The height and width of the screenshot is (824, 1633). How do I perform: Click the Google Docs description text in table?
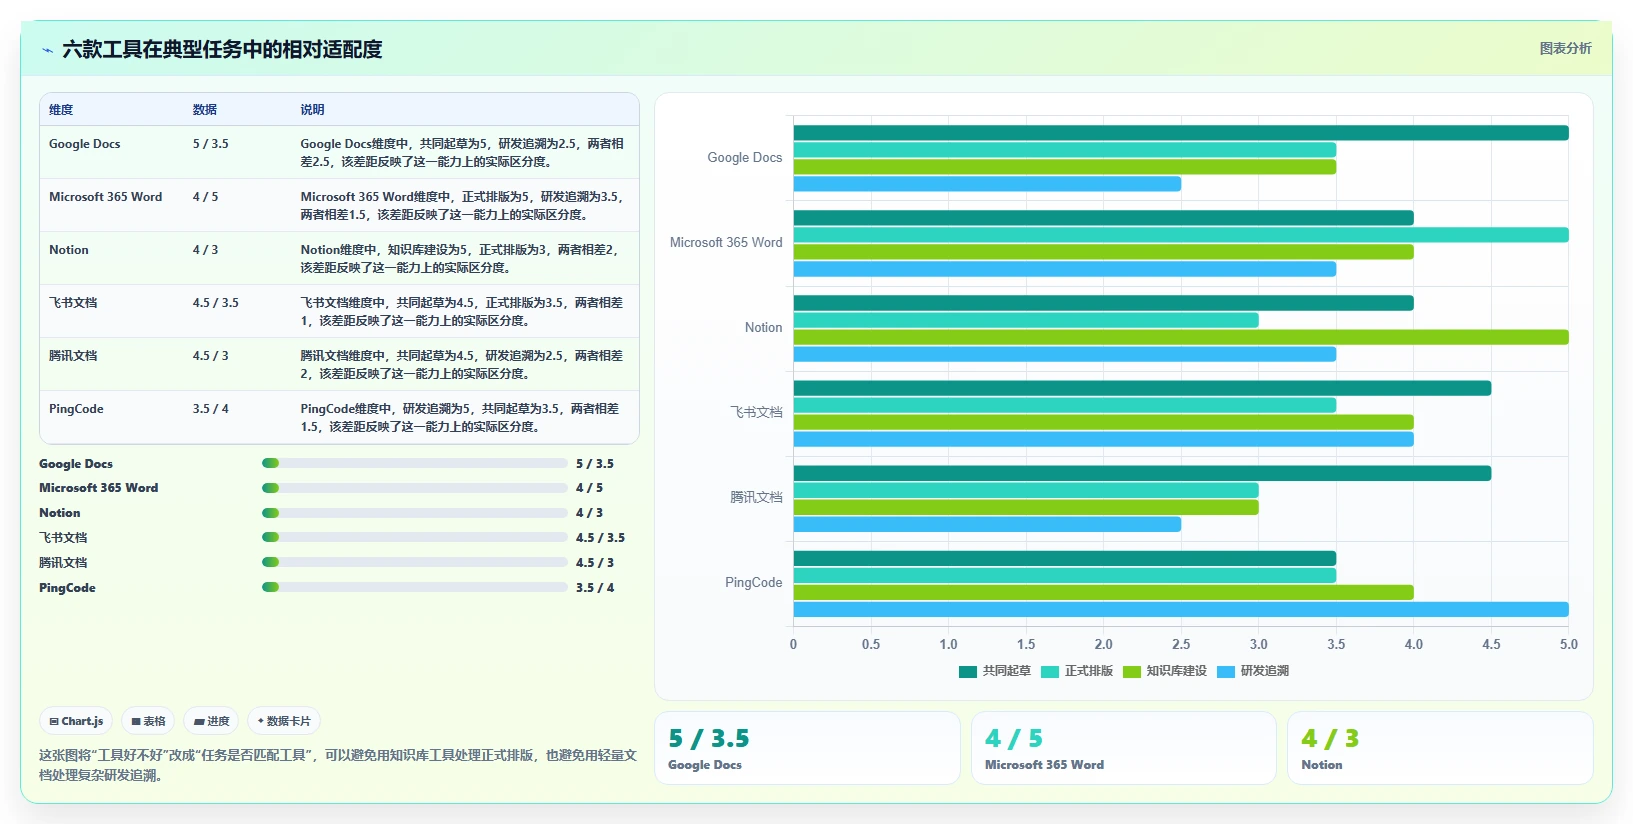click(462, 153)
